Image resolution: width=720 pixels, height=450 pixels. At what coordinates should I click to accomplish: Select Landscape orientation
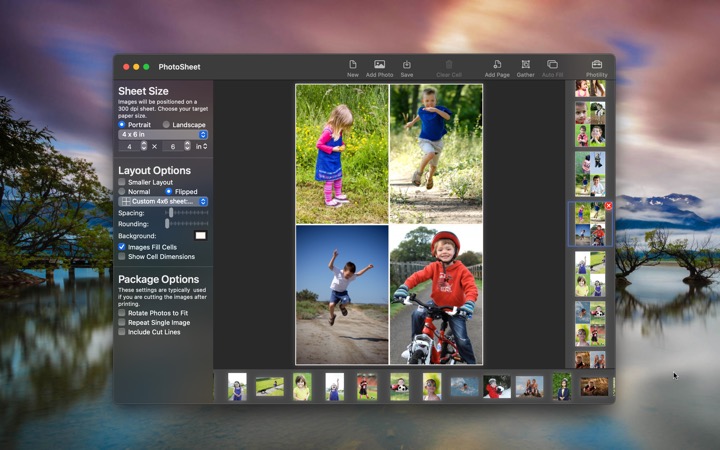tap(166, 124)
